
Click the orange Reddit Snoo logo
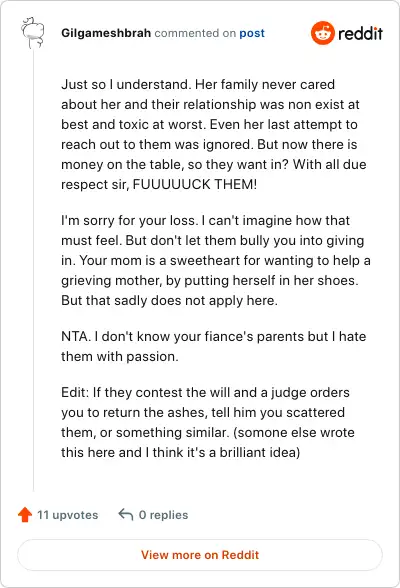click(322, 33)
